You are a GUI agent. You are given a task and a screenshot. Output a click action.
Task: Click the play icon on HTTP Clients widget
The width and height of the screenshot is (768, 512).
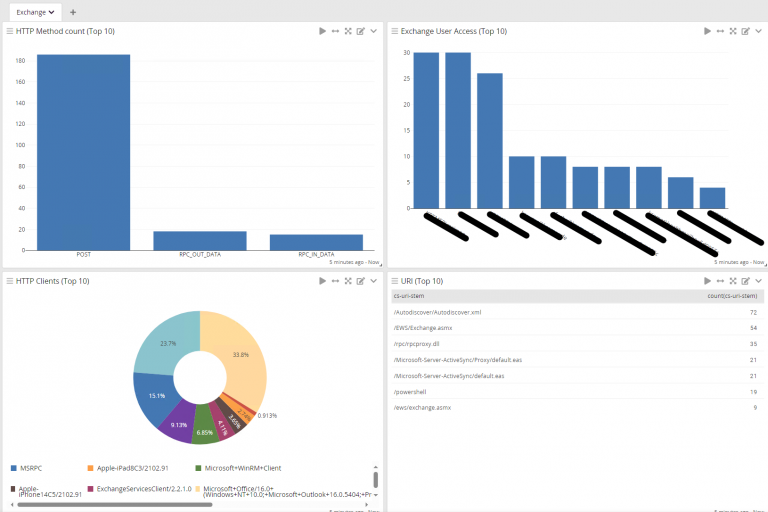(322, 281)
